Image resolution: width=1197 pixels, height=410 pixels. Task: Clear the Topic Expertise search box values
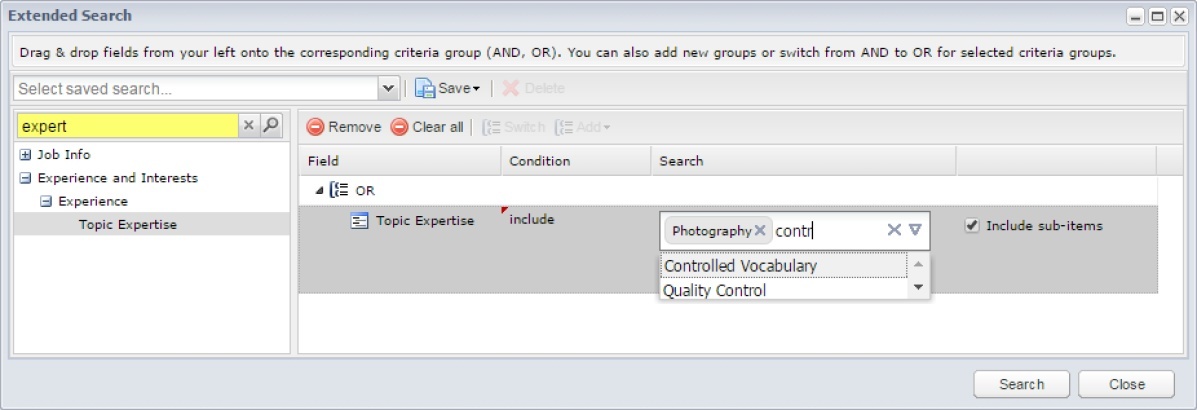pos(894,230)
